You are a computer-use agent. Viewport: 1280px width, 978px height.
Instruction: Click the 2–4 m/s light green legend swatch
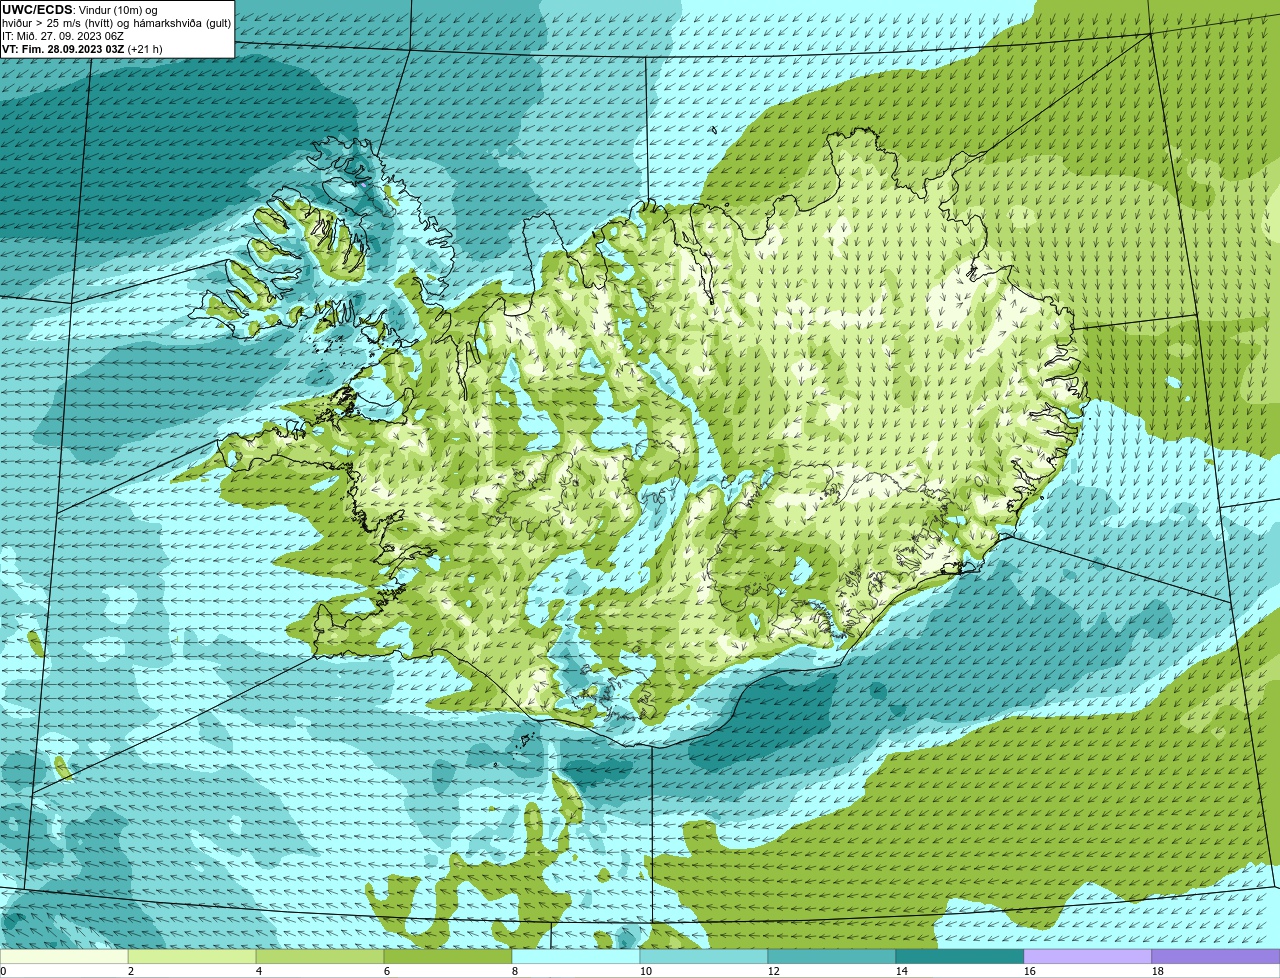(x=192, y=957)
